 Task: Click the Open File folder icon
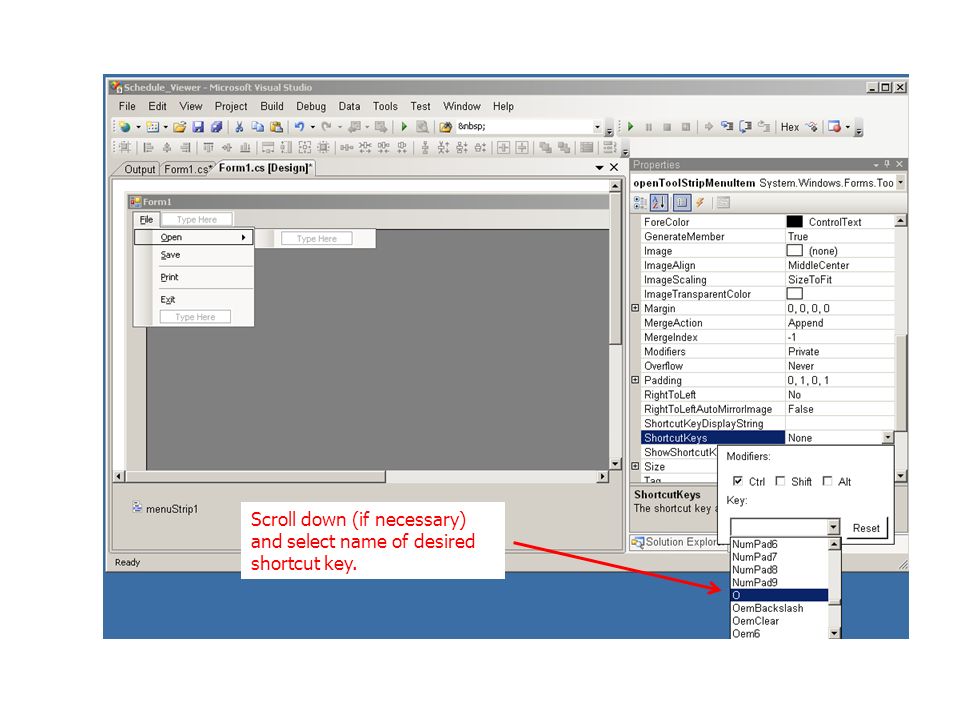pyautogui.click(x=179, y=127)
